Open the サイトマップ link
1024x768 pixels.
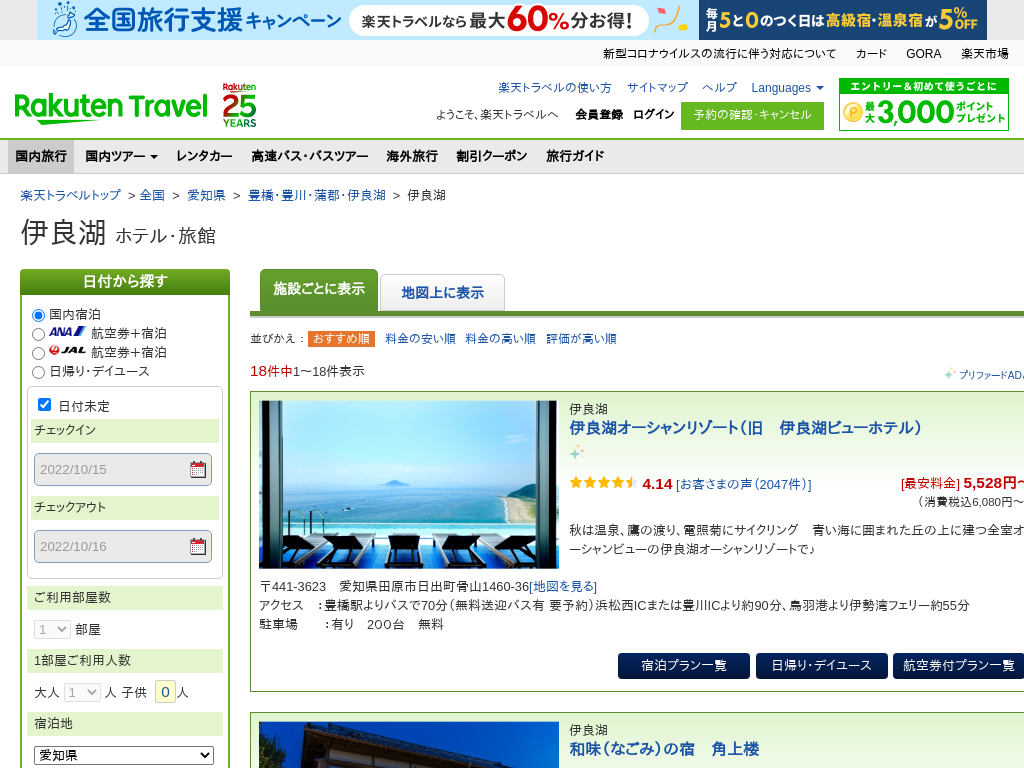point(657,88)
